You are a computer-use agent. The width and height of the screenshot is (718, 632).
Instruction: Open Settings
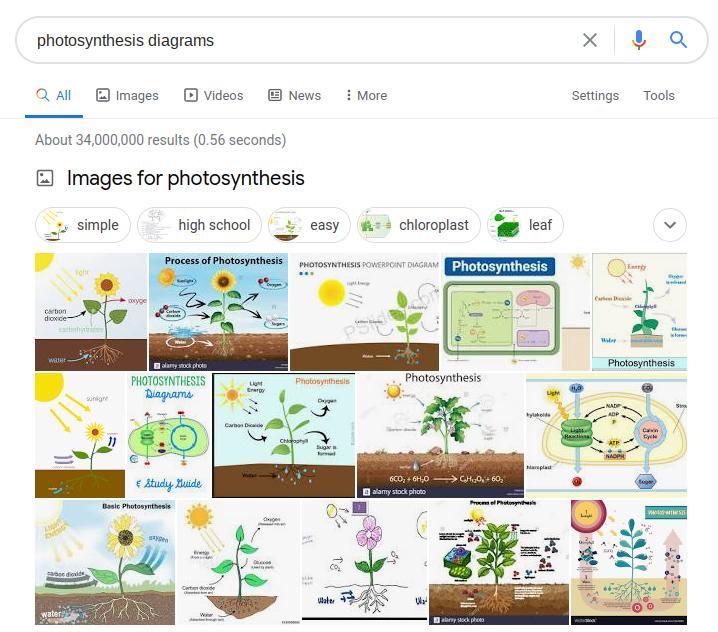[x=595, y=95]
